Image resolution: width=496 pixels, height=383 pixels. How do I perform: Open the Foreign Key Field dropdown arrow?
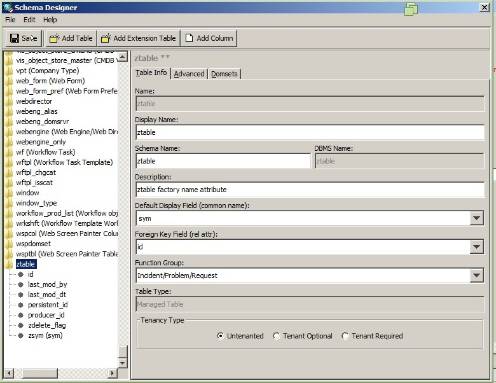(477, 247)
